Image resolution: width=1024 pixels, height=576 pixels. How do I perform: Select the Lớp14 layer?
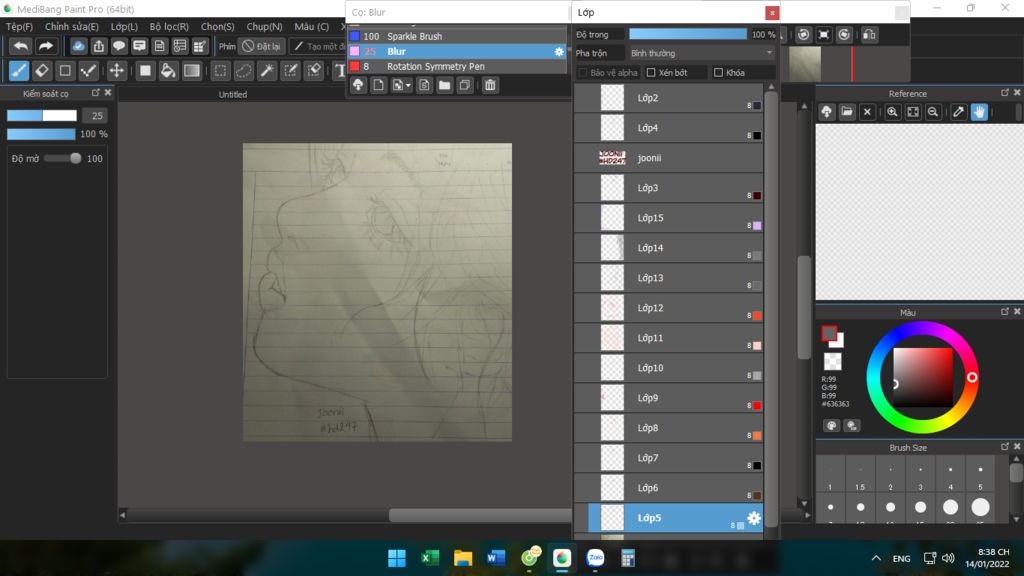(669, 248)
